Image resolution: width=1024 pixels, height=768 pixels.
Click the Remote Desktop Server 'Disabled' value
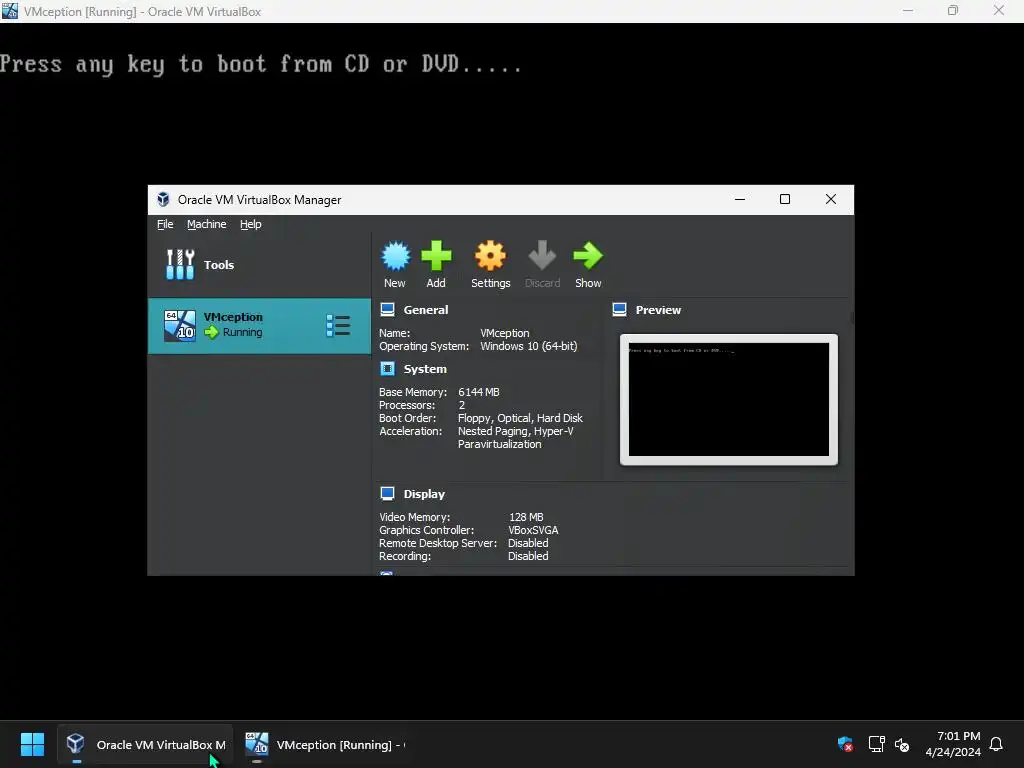[528, 543]
